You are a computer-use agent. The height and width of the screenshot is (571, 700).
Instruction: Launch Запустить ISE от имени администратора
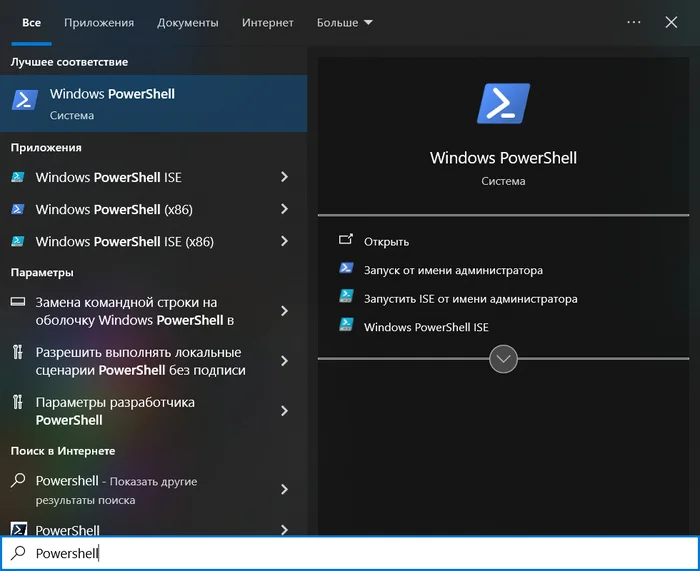(470, 298)
